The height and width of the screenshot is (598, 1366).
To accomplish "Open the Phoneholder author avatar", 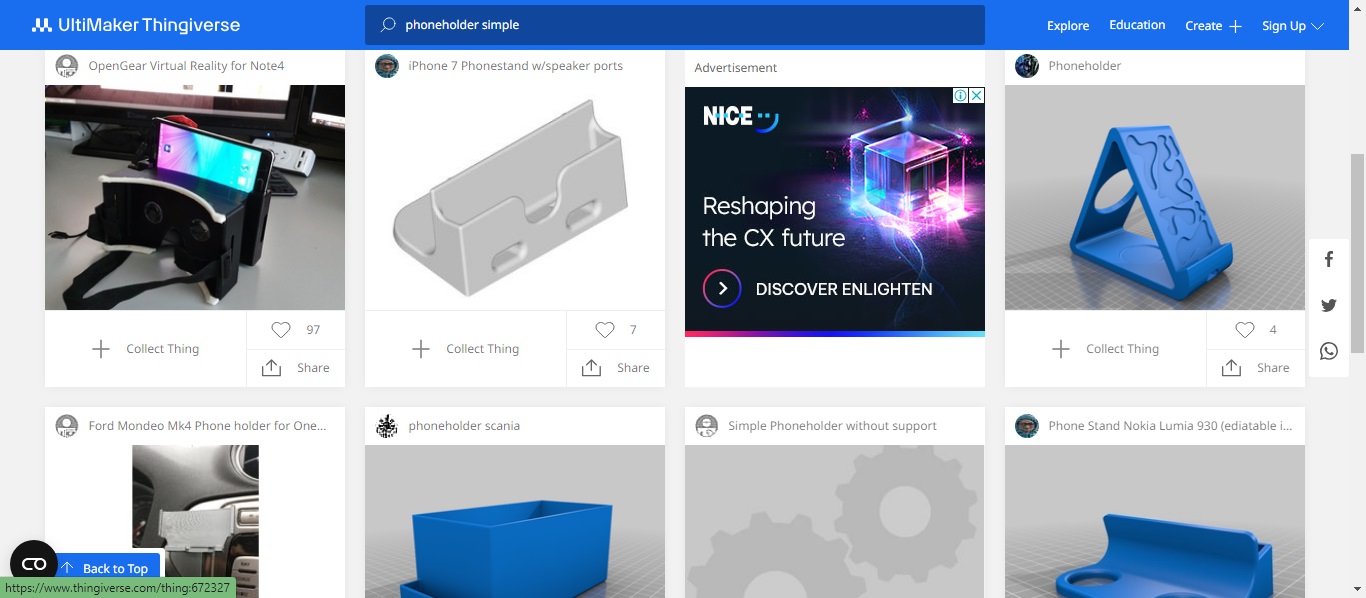I will (x=1027, y=66).
